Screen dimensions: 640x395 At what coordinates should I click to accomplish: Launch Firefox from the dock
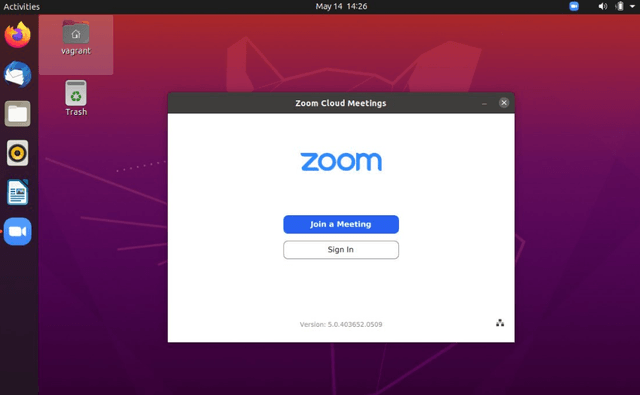[18, 35]
